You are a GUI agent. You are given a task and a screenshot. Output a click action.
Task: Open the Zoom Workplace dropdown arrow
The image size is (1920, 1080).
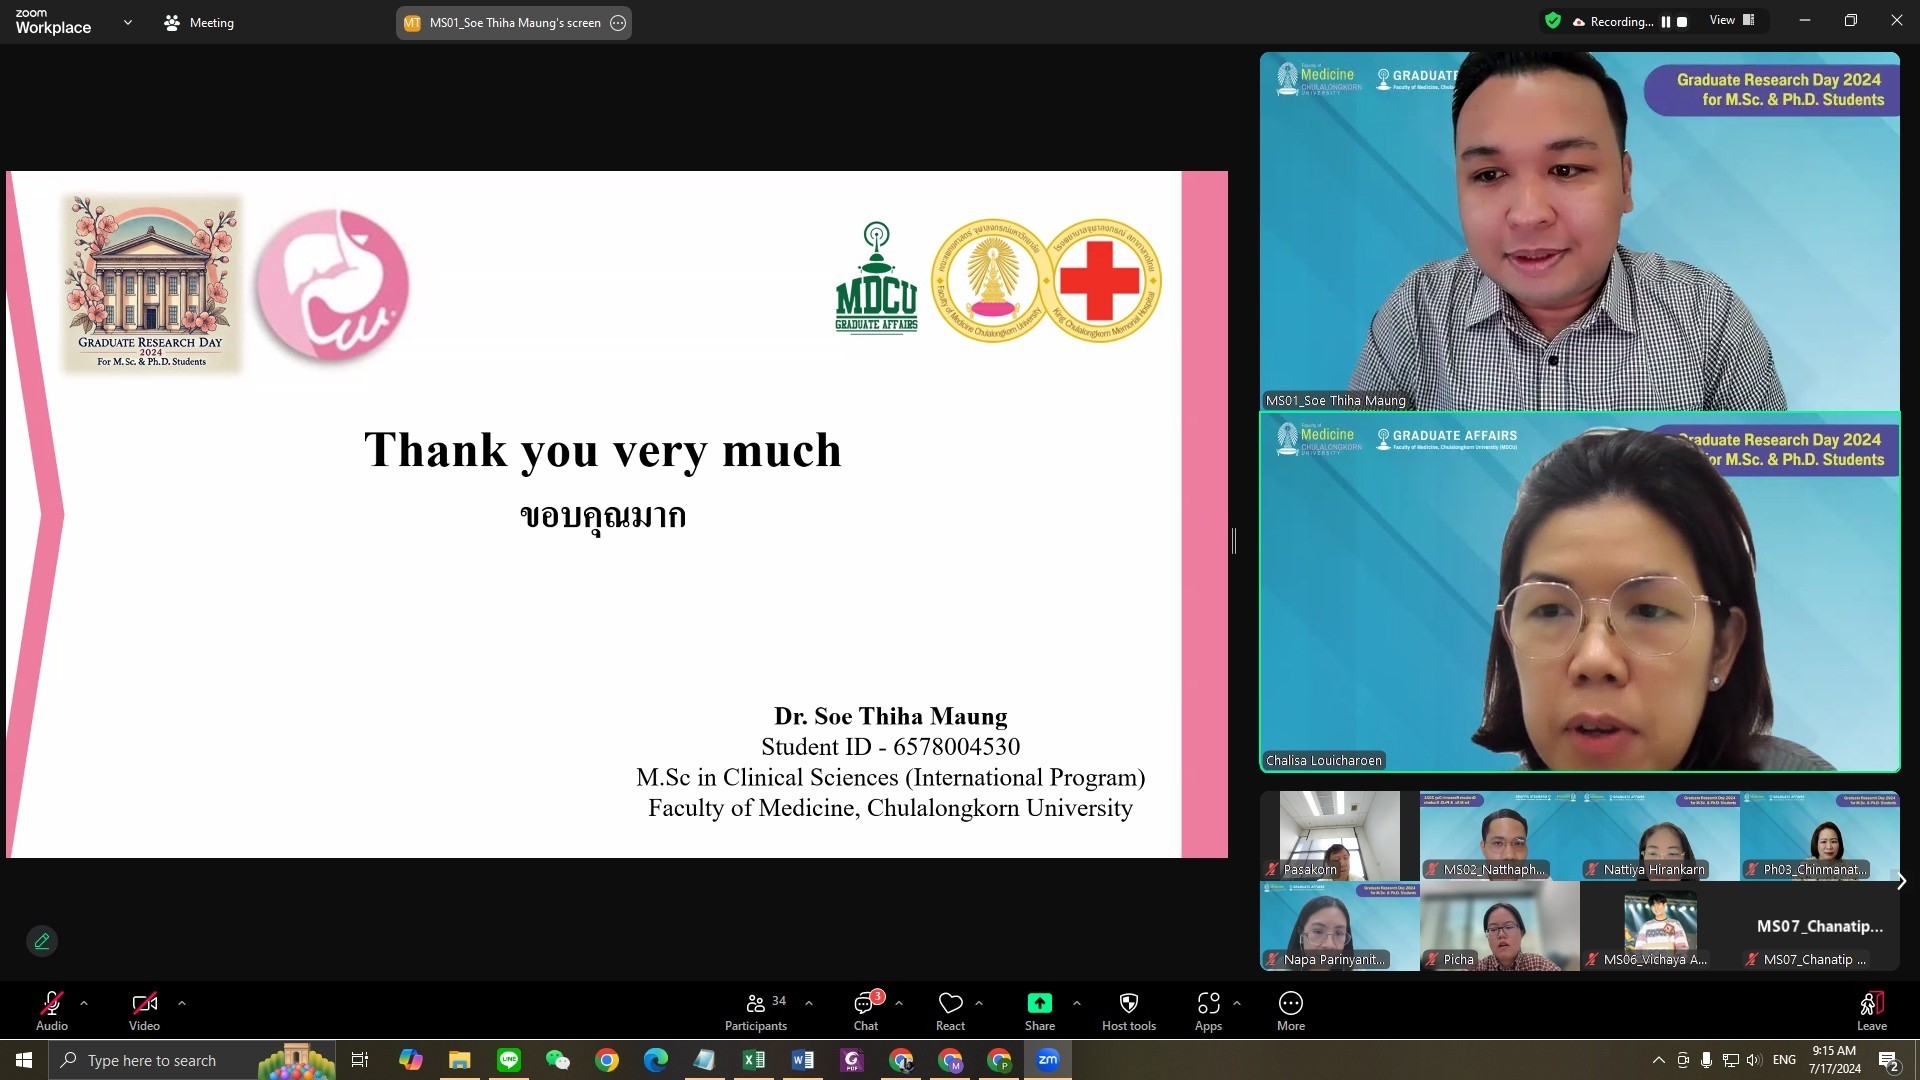point(127,22)
